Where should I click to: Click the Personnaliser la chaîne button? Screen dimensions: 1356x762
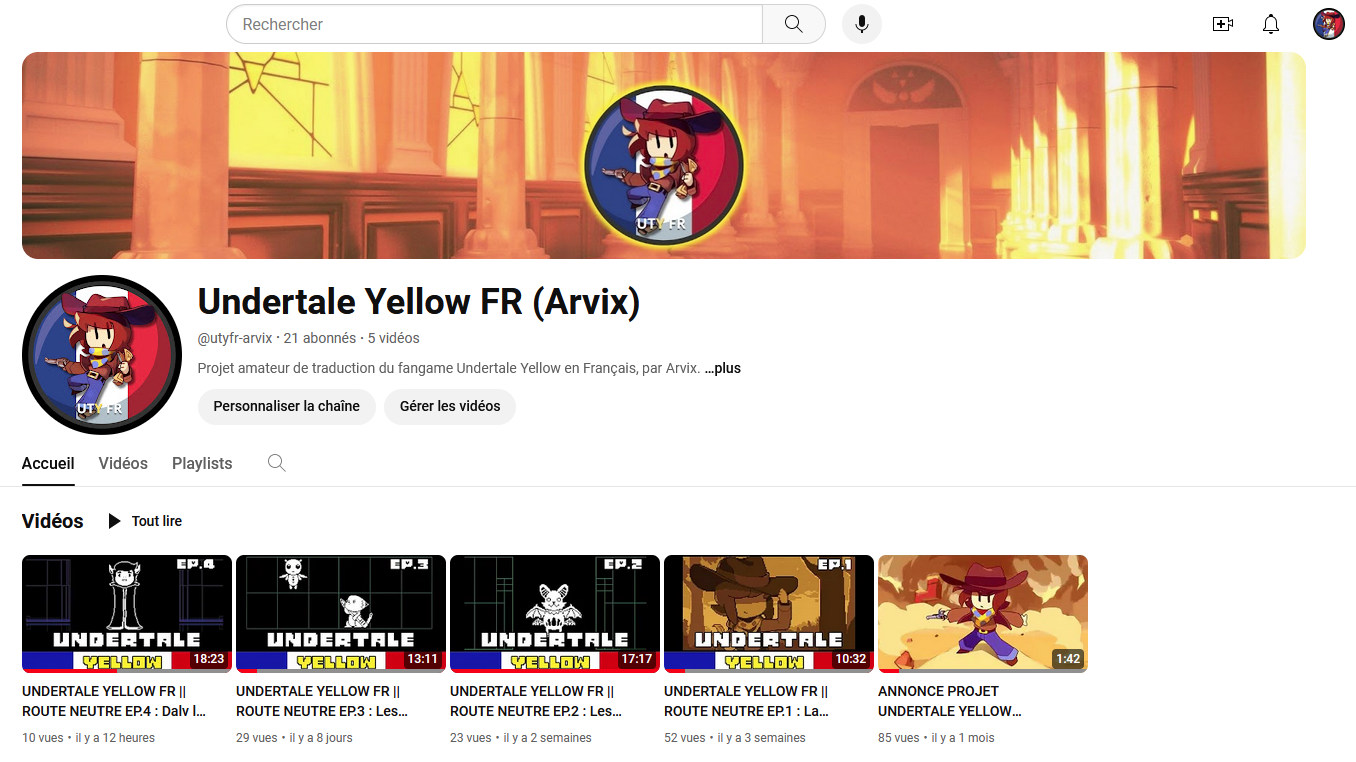click(x=287, y=407)
